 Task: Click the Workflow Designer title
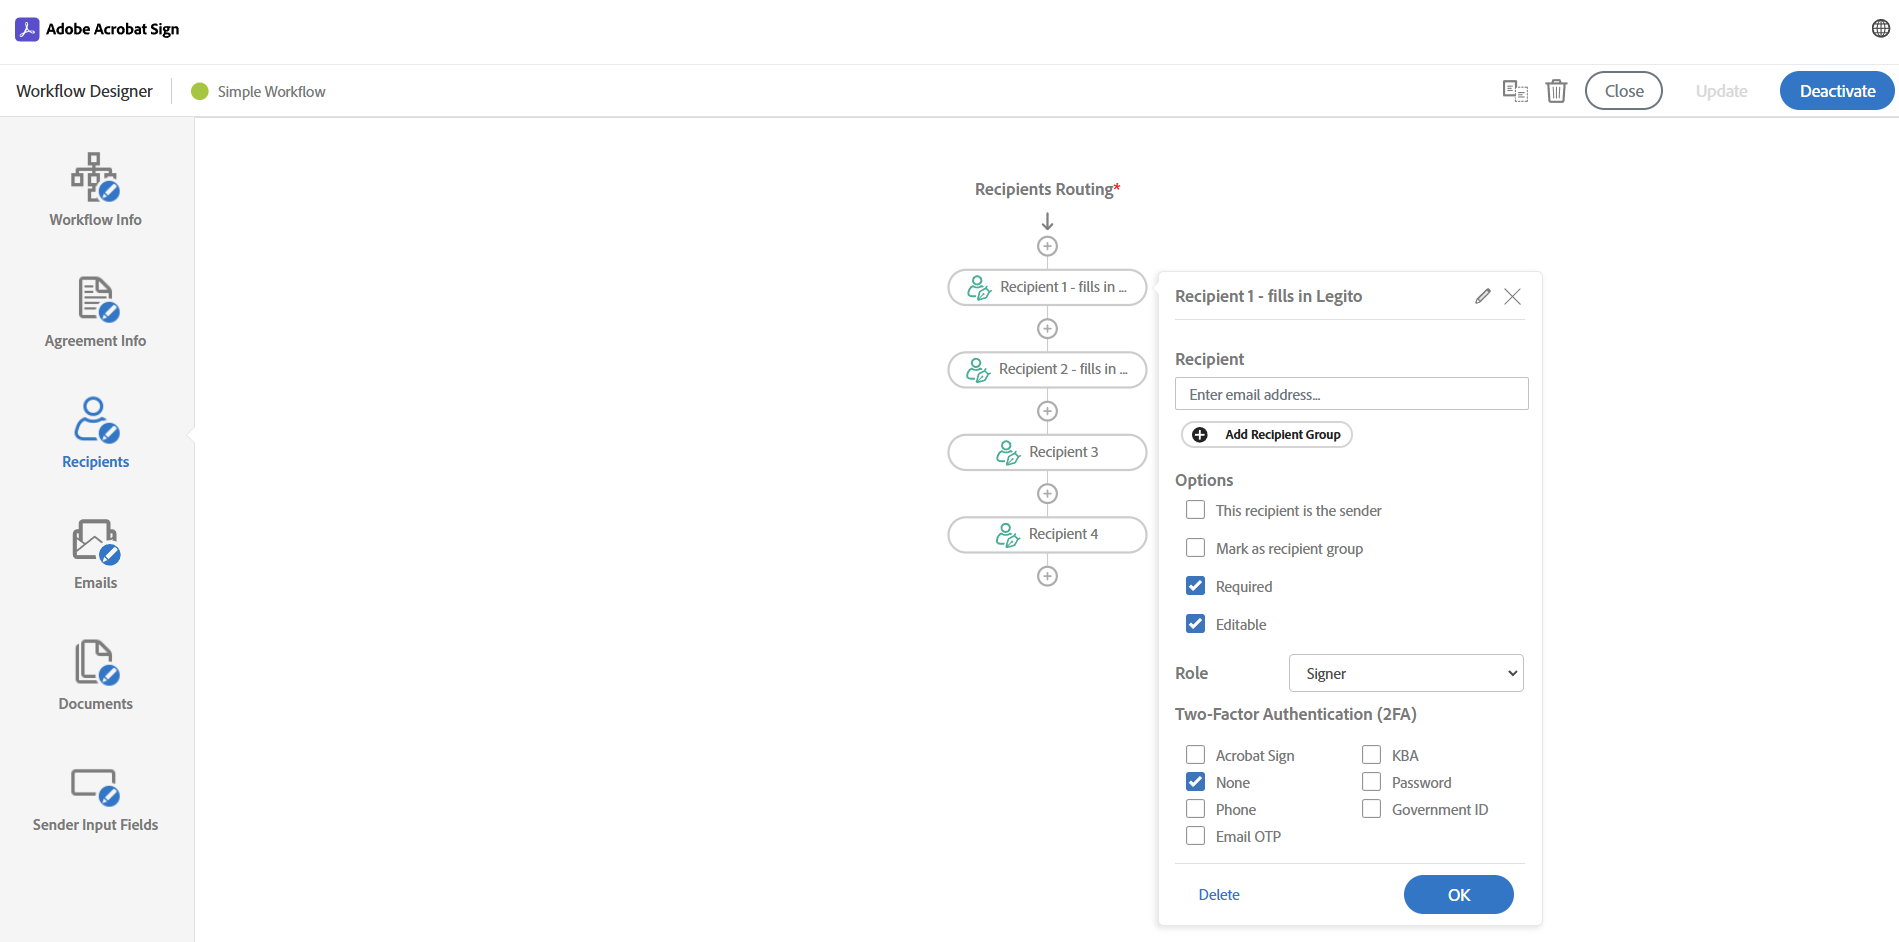(84, 91)
